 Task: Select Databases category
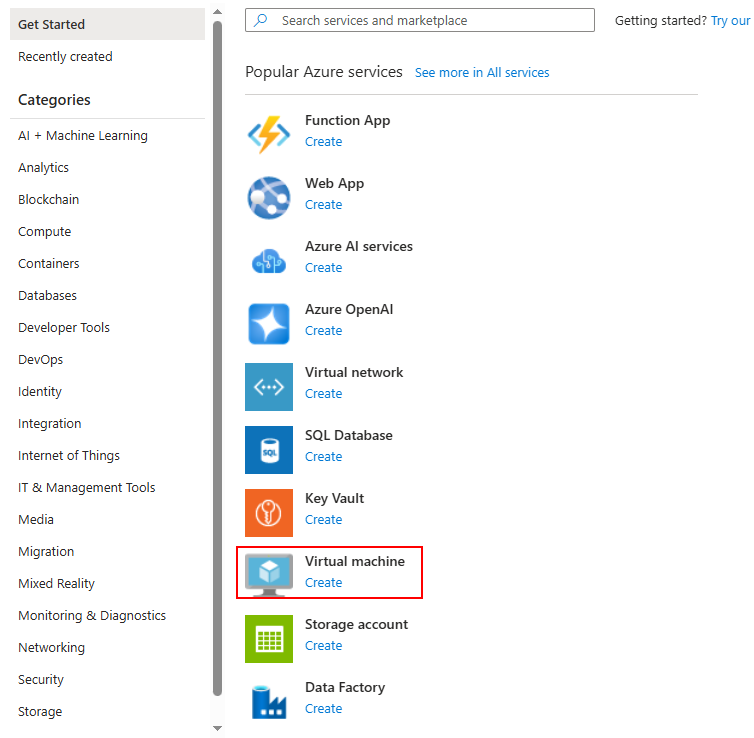tap(48, 296)
